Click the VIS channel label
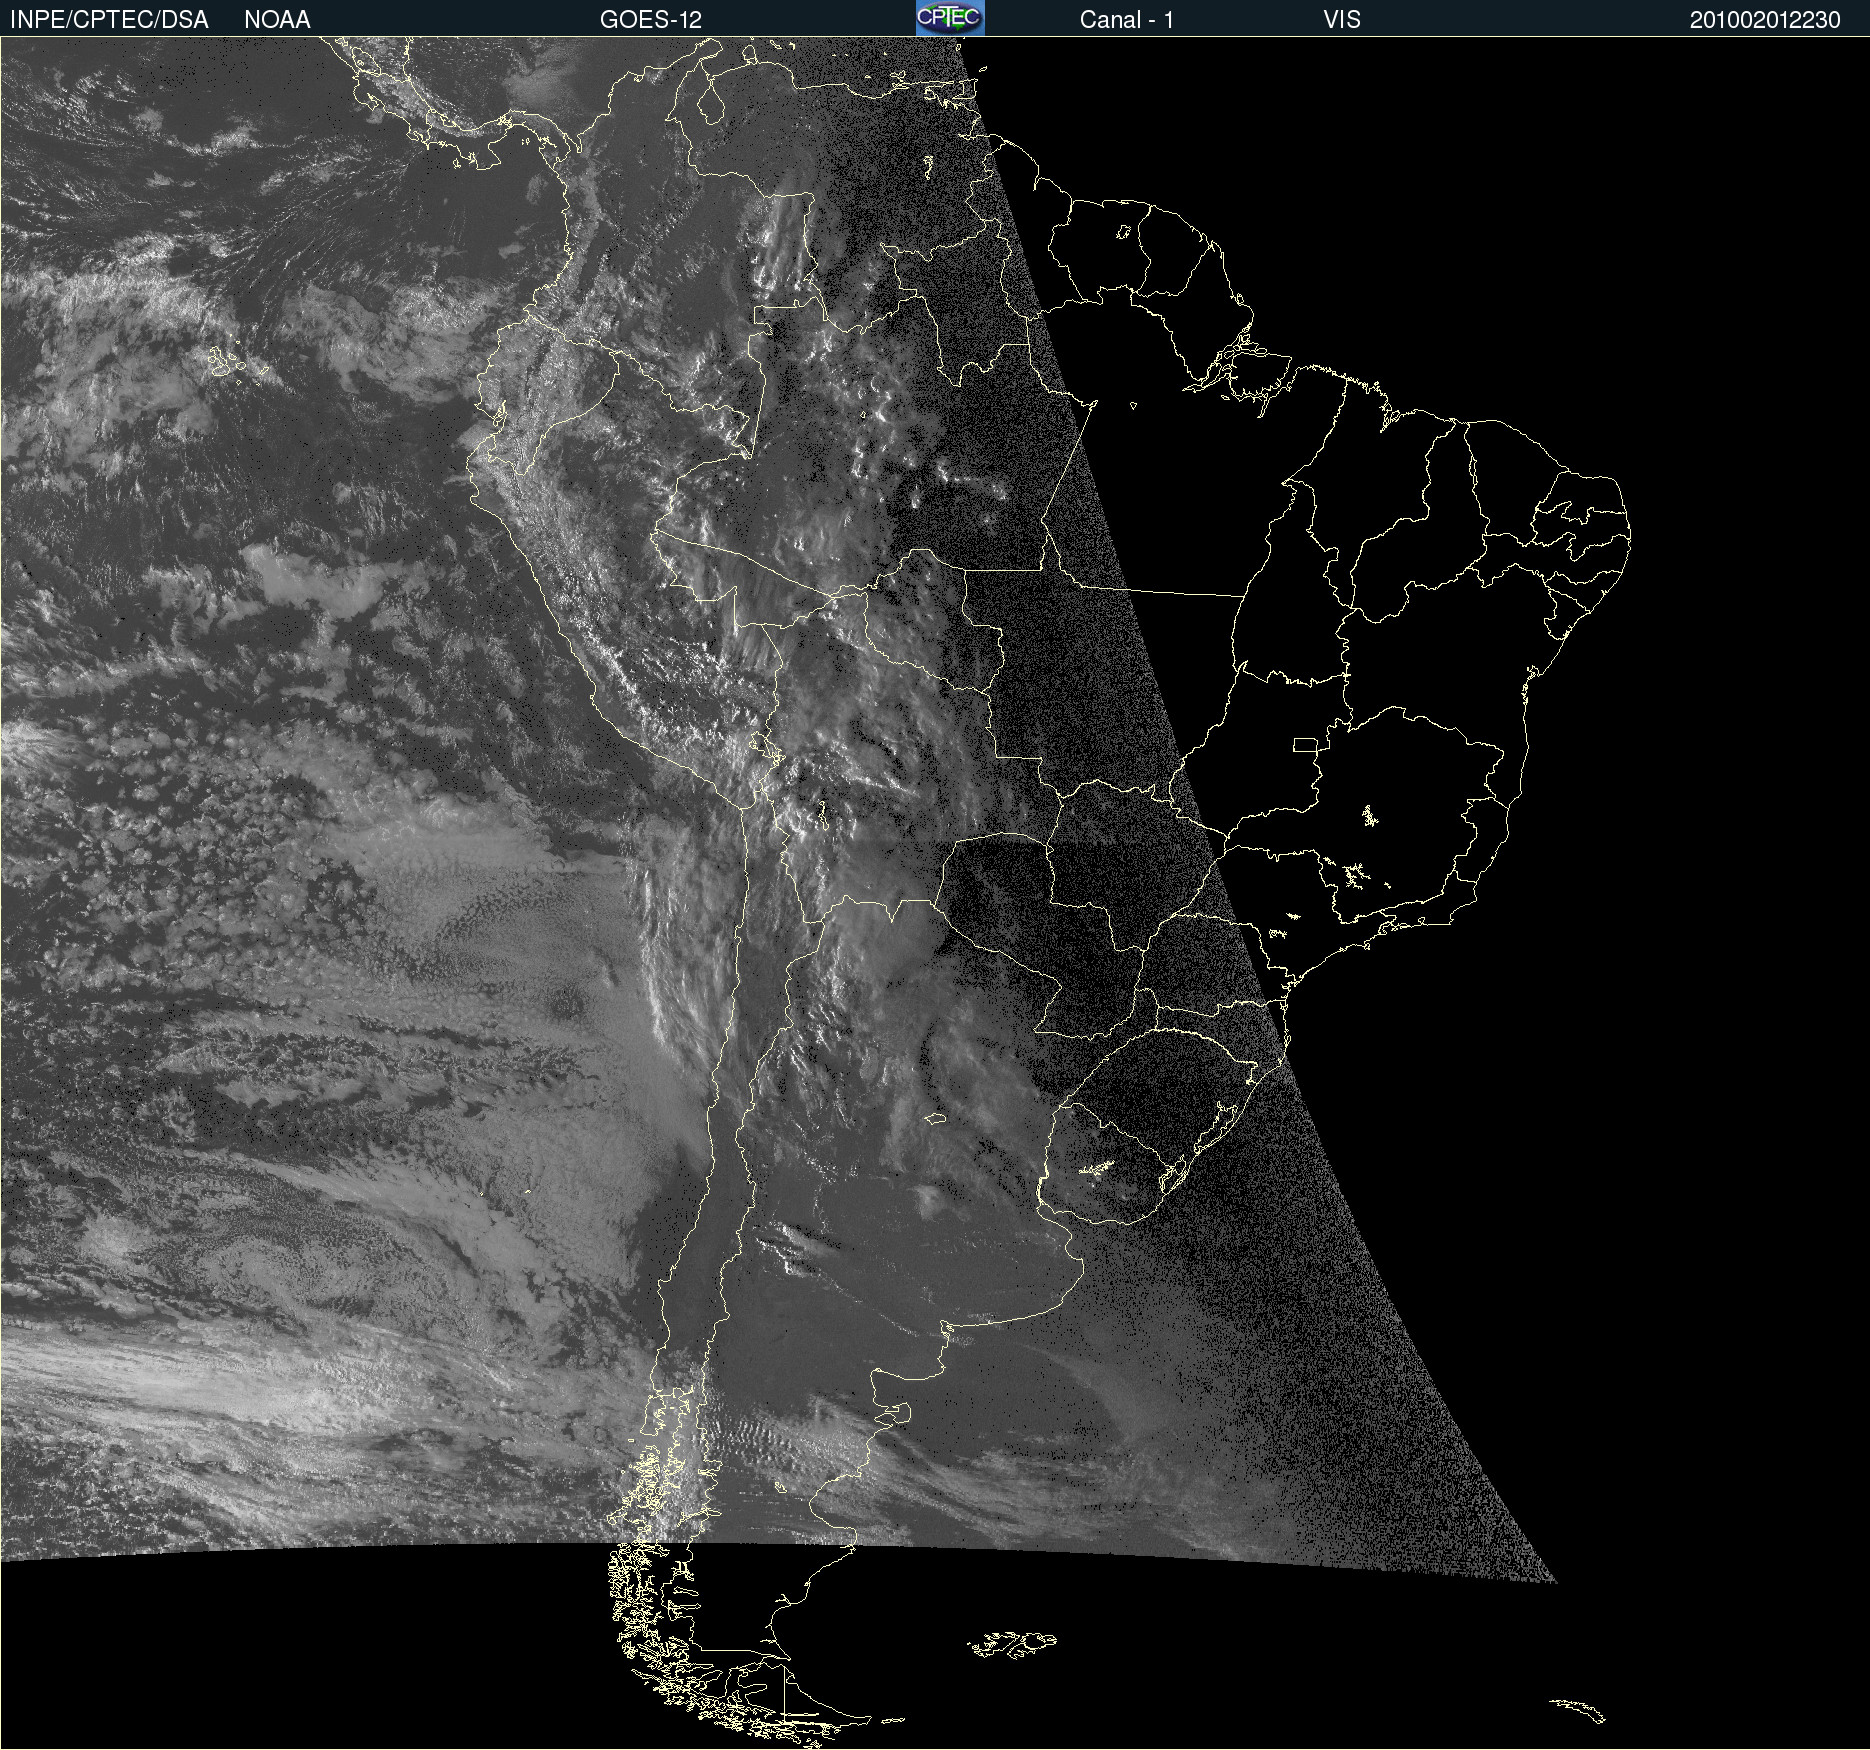 pos(1342,20)
